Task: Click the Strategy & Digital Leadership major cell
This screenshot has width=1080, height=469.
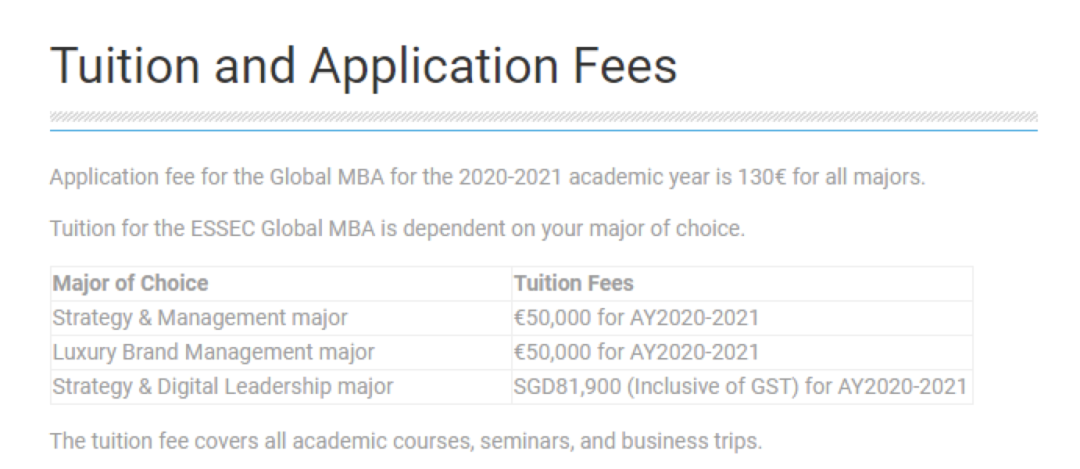Action: (x=281, y=386)
